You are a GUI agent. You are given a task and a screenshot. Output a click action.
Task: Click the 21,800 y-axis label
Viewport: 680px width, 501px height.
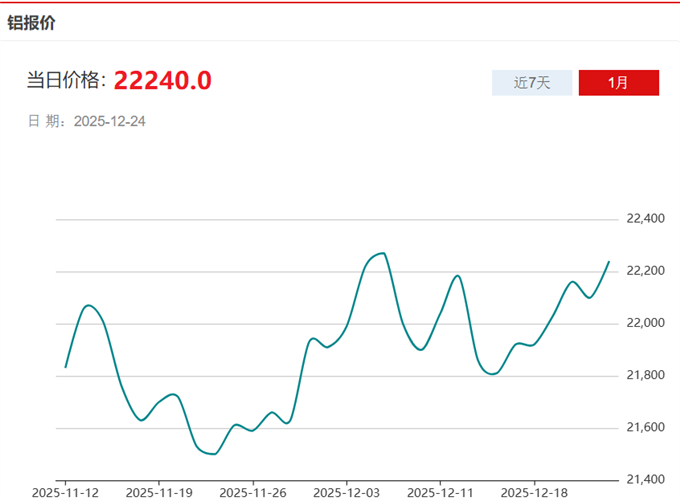tap(645, 375)
